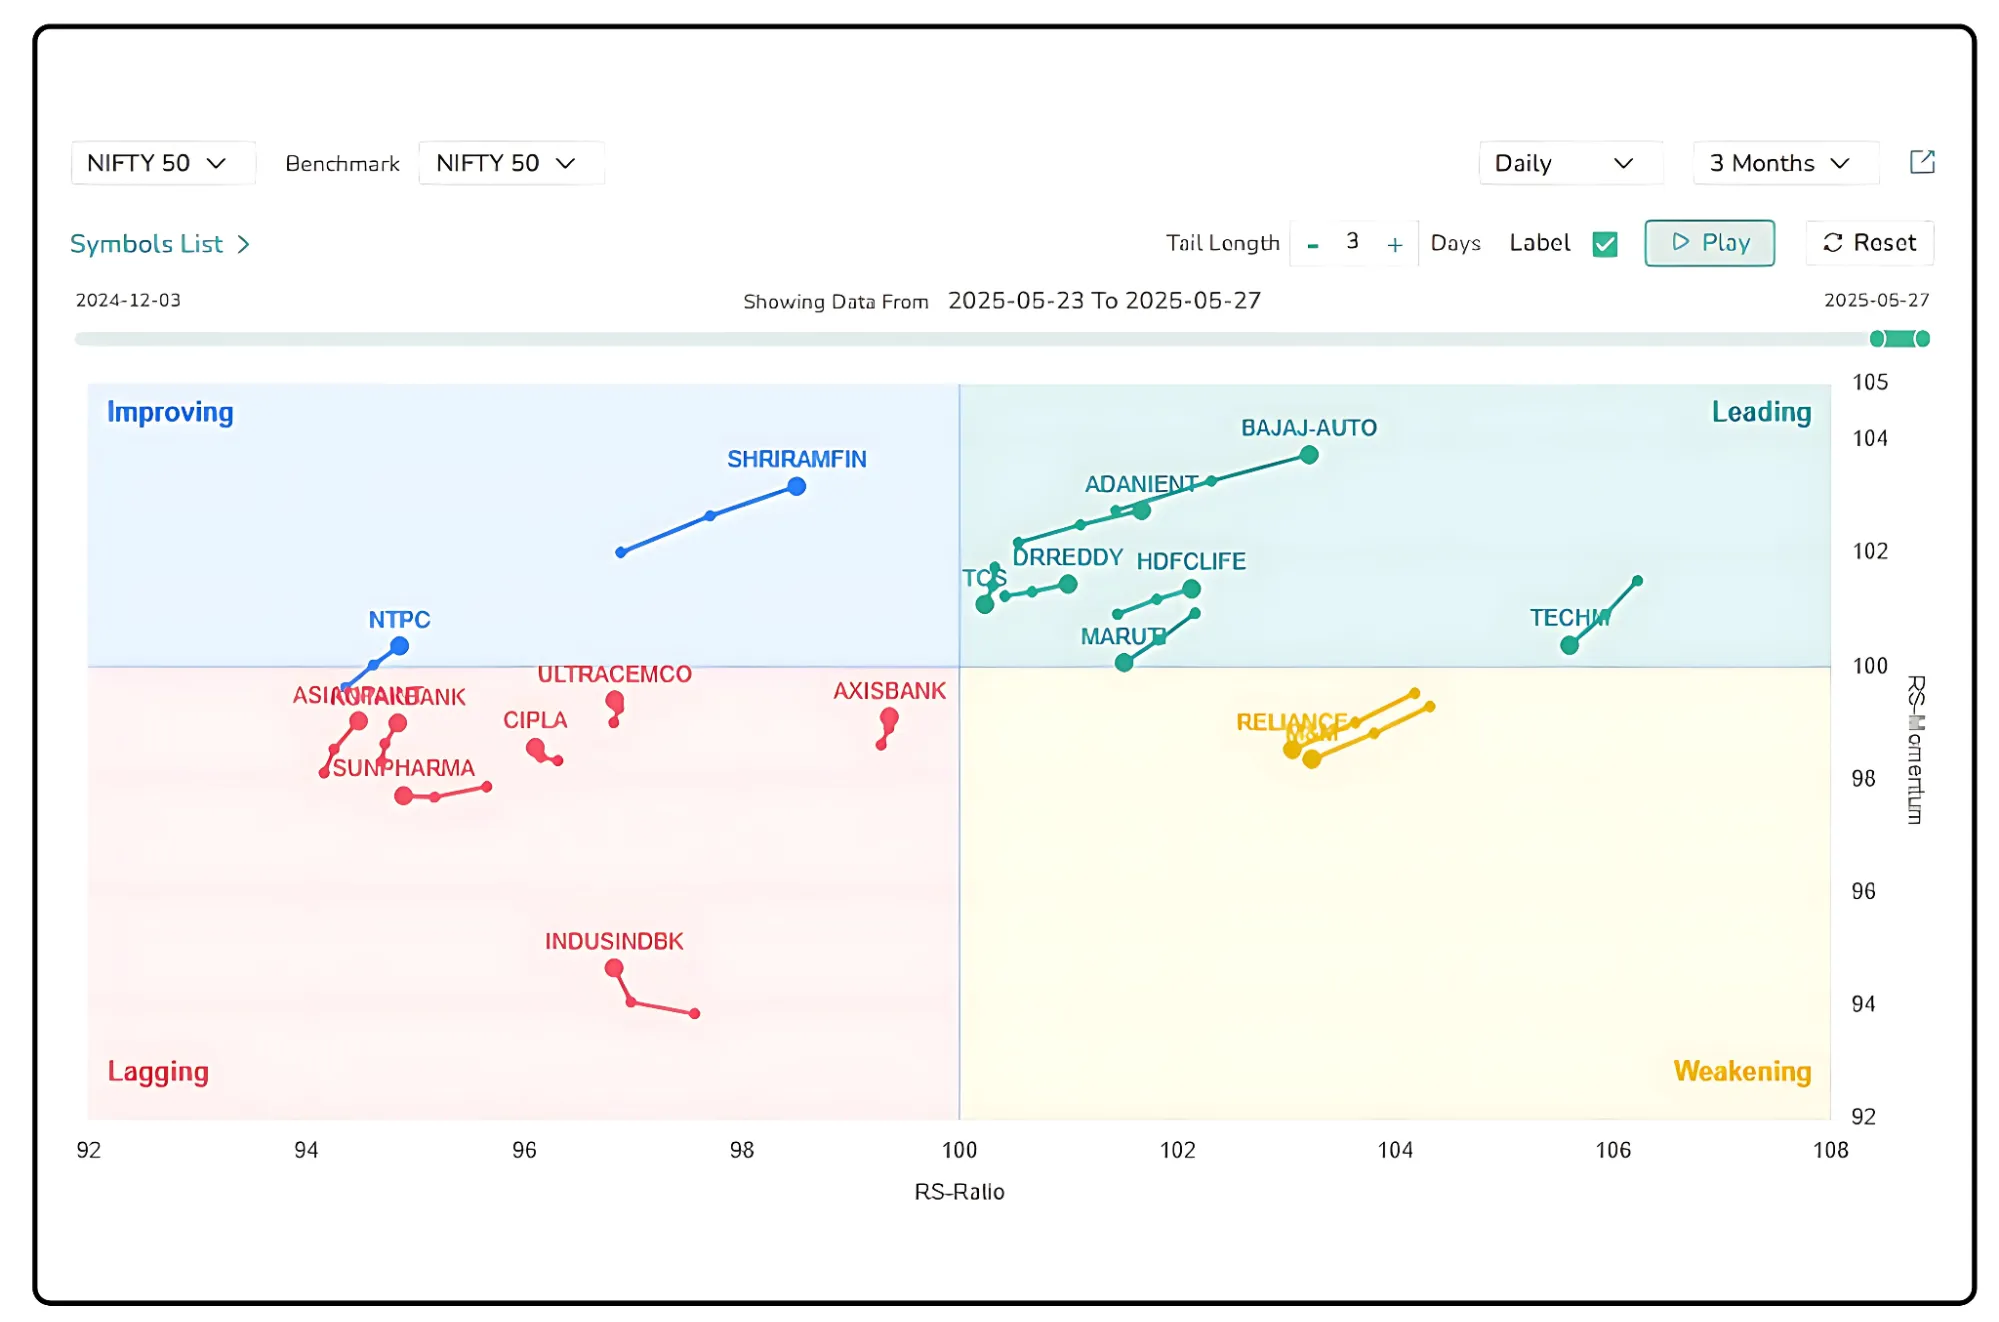
Task: Click the Reset button
Action: coord(1868,243)
